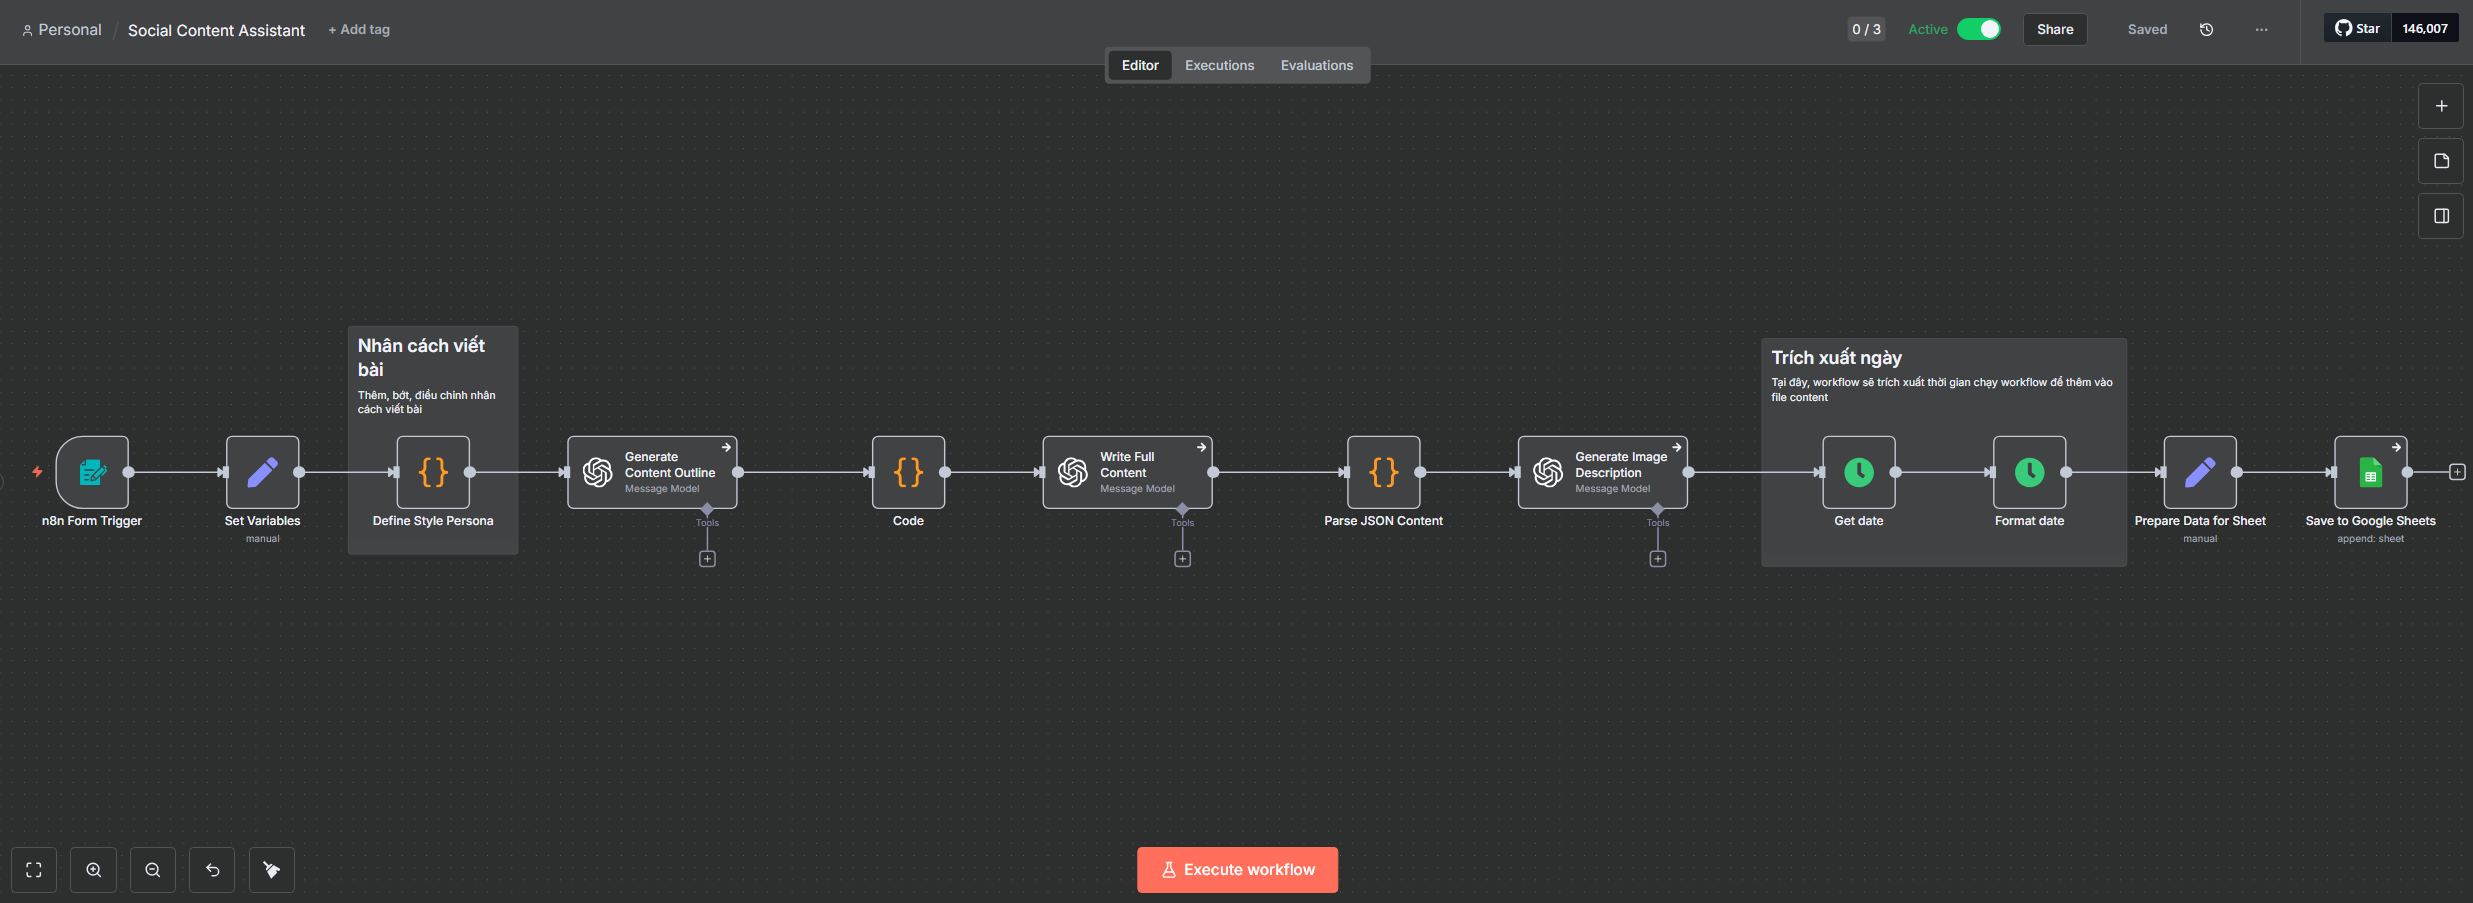2473x903 pixels.
Task: Click Add tag next to workflow name
Action: point(359,30)
